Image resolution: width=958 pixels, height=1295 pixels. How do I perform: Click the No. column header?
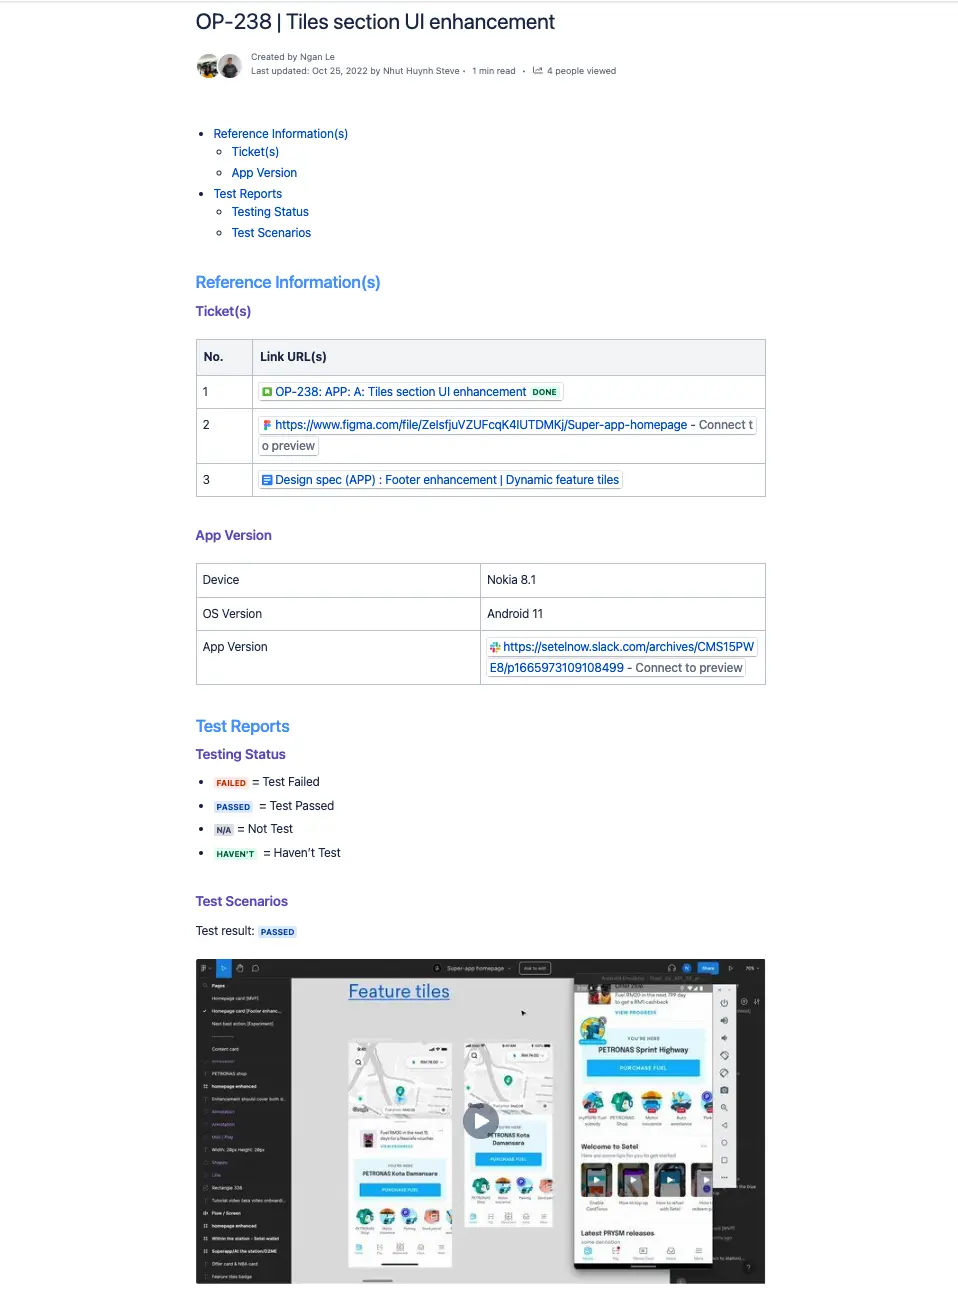click(x=225, y=357)
